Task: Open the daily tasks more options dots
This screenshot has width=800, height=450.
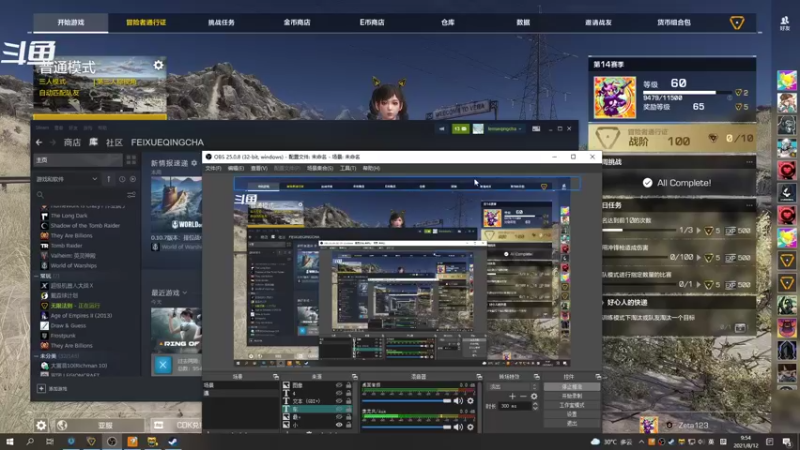Action: 749,205
